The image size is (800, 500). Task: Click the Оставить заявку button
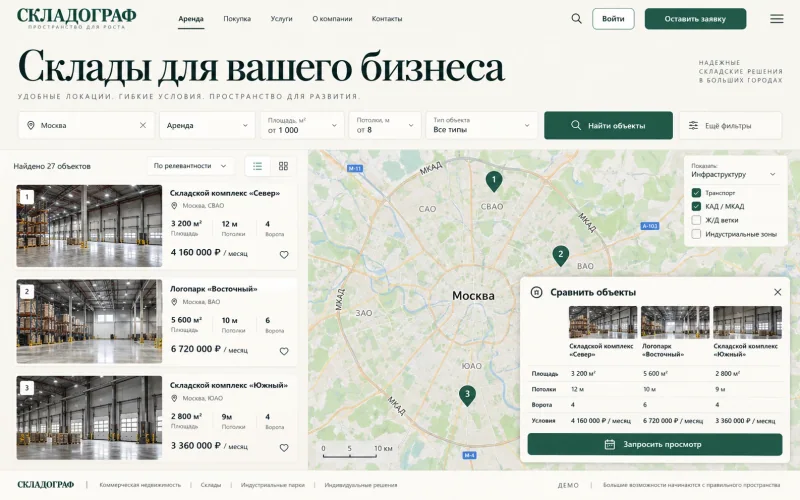click(695, 19)
